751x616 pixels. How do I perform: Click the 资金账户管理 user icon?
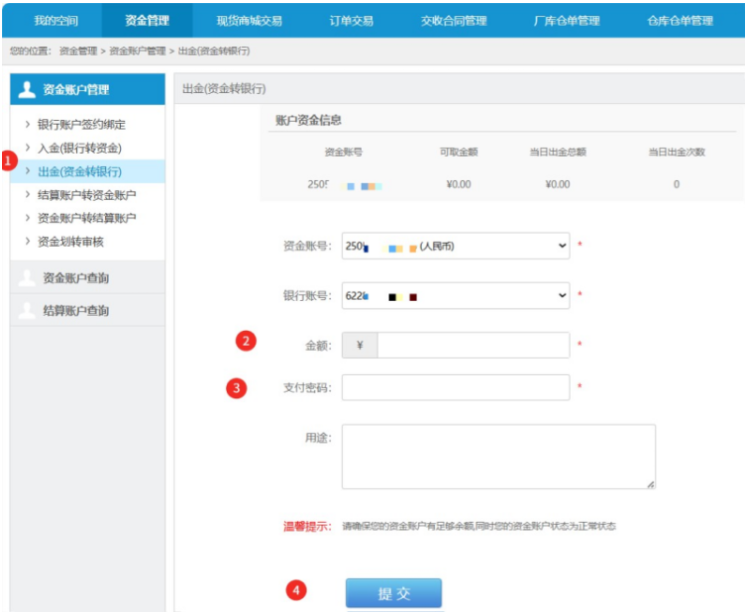(27, 90)
